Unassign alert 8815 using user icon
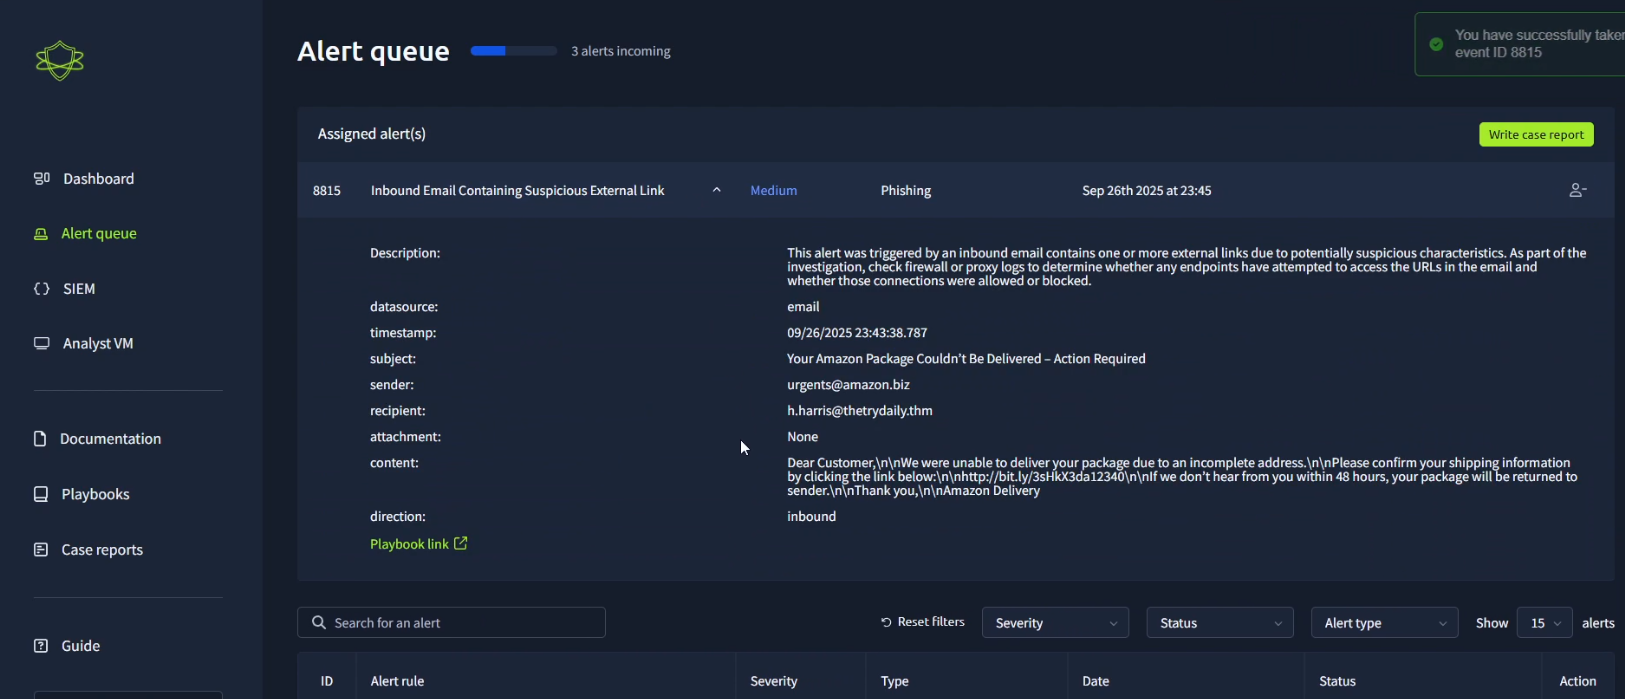Viewport: 1625px width, 699px height. pos(1577,190)
